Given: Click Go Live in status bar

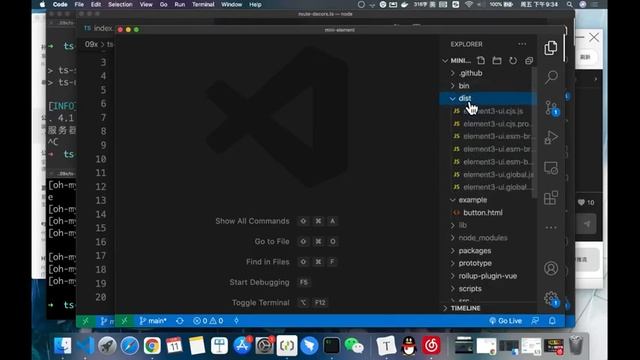Looking at the screenshot, I should point(505,321).
